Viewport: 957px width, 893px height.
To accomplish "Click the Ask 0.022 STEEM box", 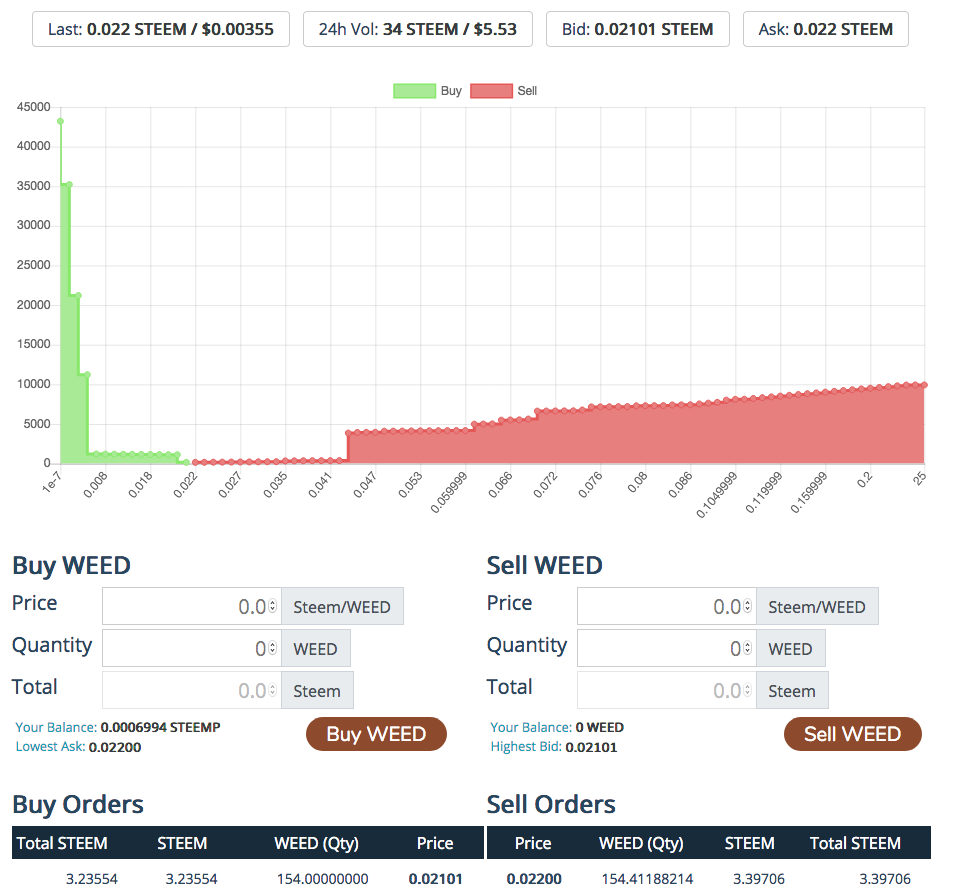I will coord(826,29).
